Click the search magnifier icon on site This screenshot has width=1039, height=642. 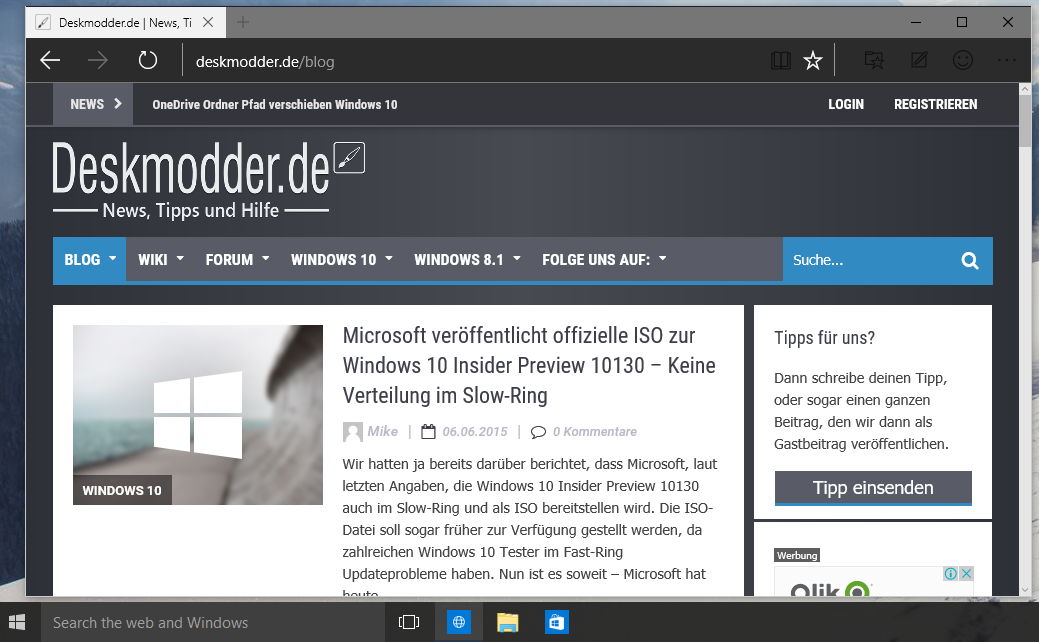969,260
